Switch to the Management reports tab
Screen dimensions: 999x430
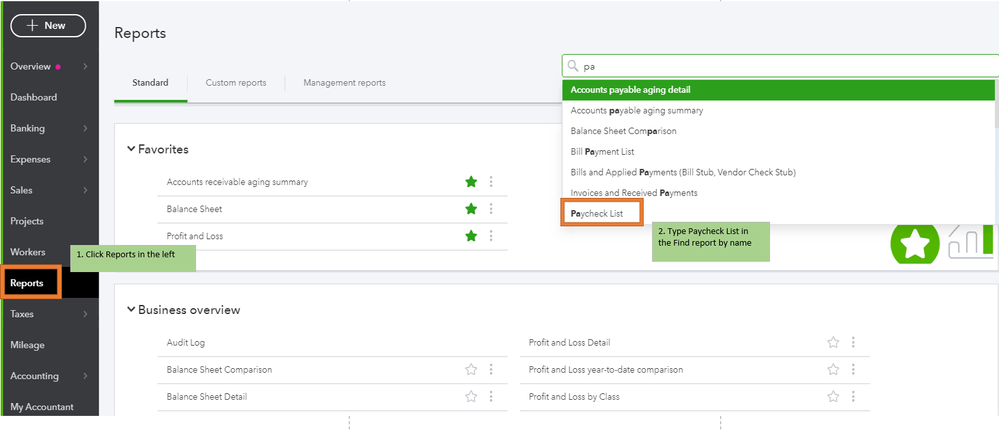344,83
